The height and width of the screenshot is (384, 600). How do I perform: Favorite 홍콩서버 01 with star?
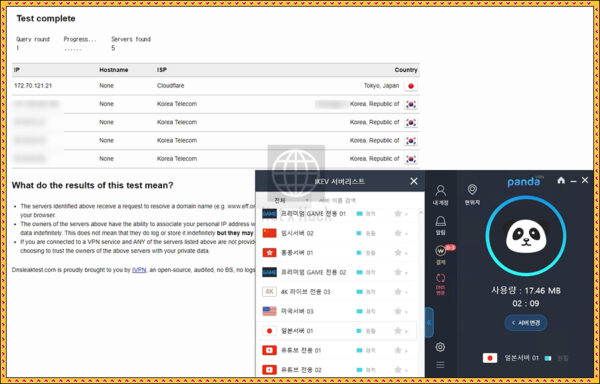(x=398, y=252)
